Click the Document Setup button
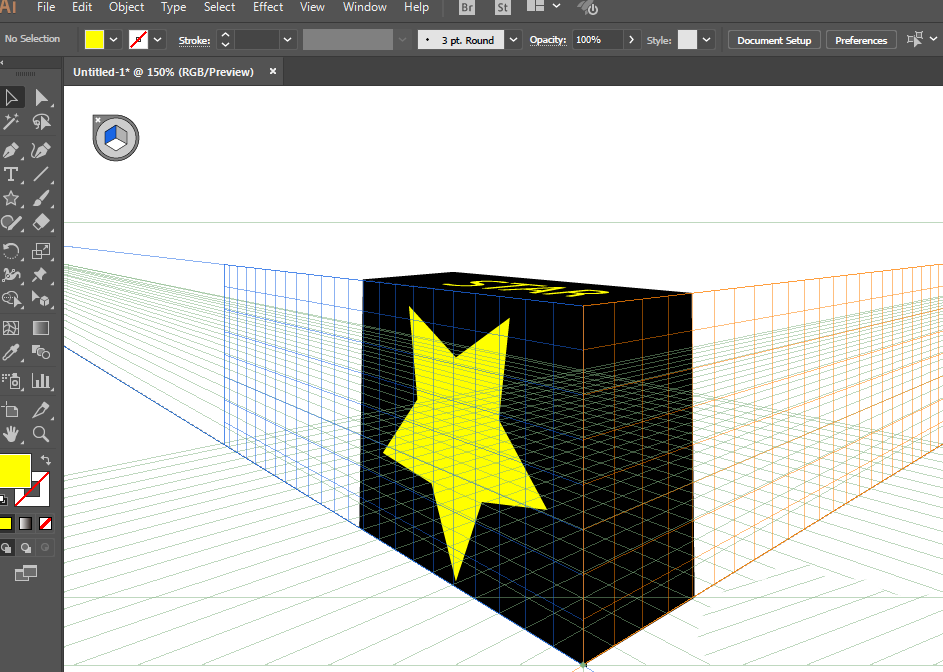 tap(774, 40)
